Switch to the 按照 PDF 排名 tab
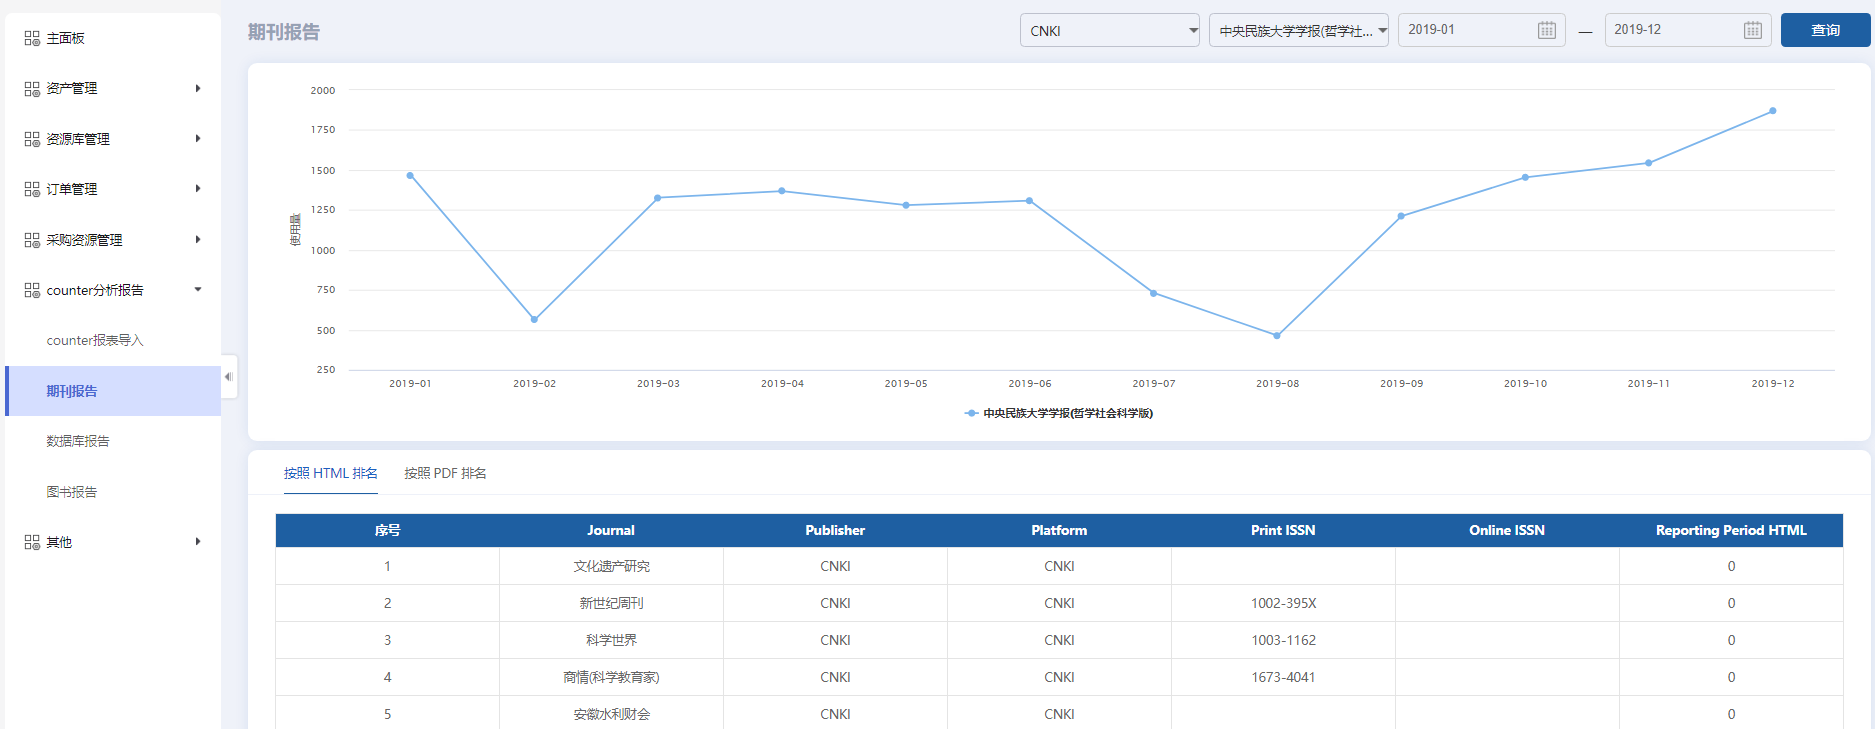 click(445, 473)
